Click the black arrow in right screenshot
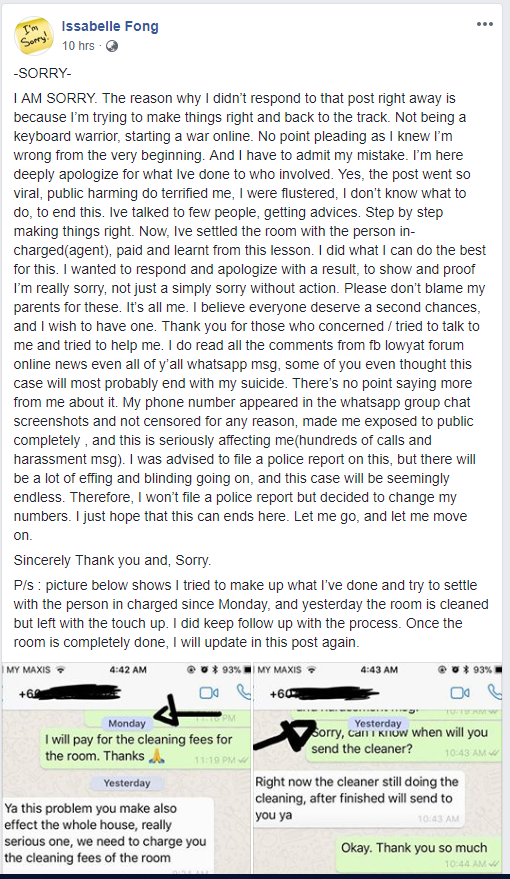Viewport: 510px width, 879px height. tap(284, 734)
